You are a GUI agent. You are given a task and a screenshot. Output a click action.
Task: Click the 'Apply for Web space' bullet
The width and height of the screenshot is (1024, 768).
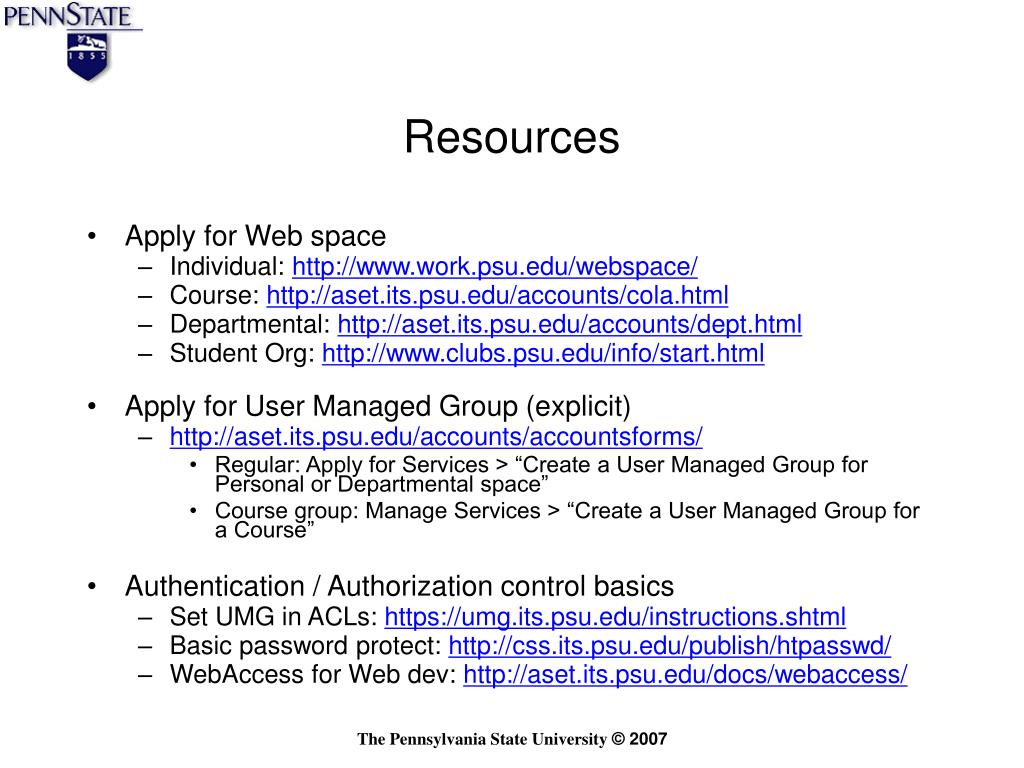[x=255, y=236]
